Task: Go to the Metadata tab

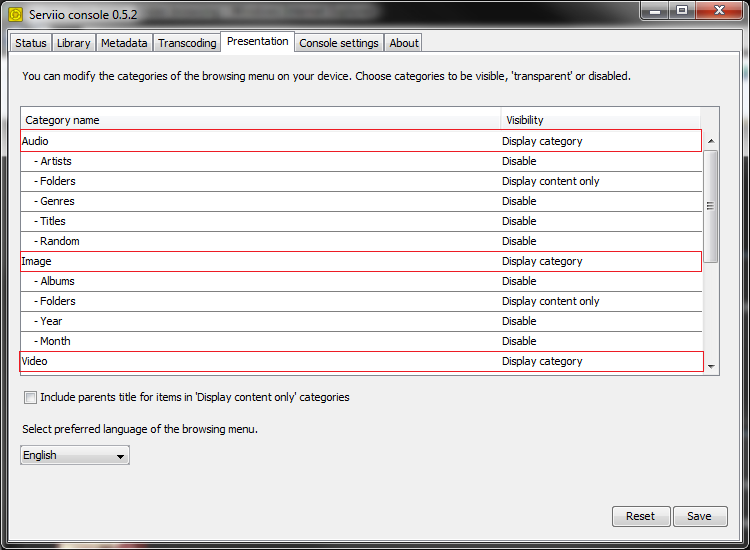Action: 124,43
